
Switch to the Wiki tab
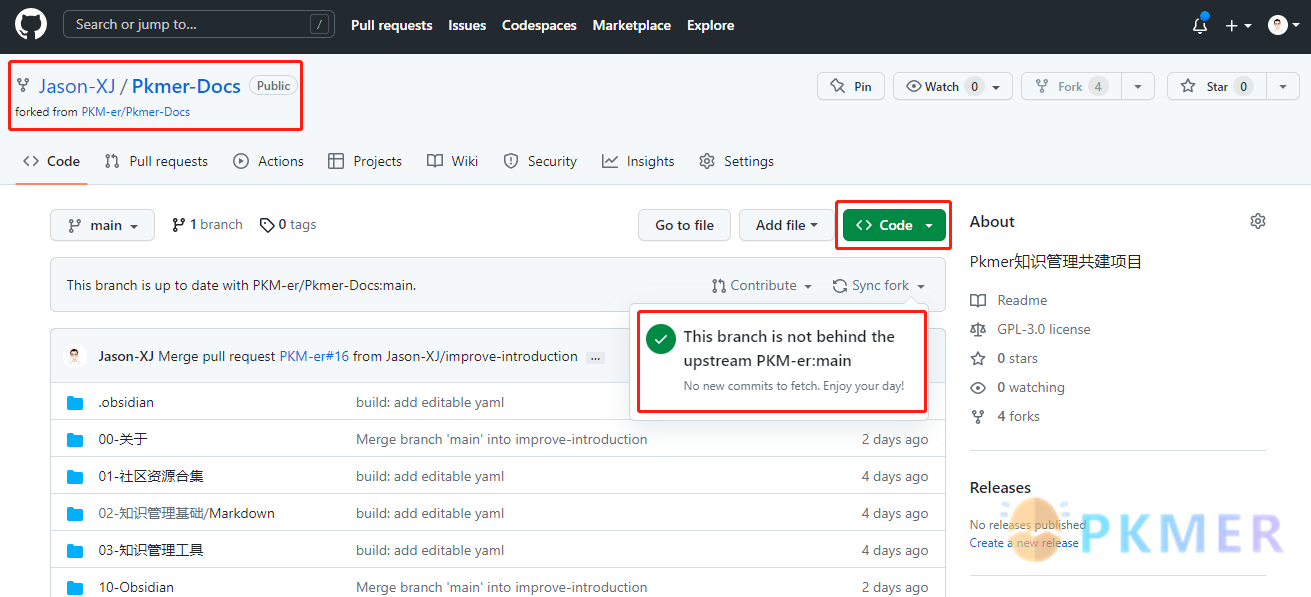(x=452, y=161)
